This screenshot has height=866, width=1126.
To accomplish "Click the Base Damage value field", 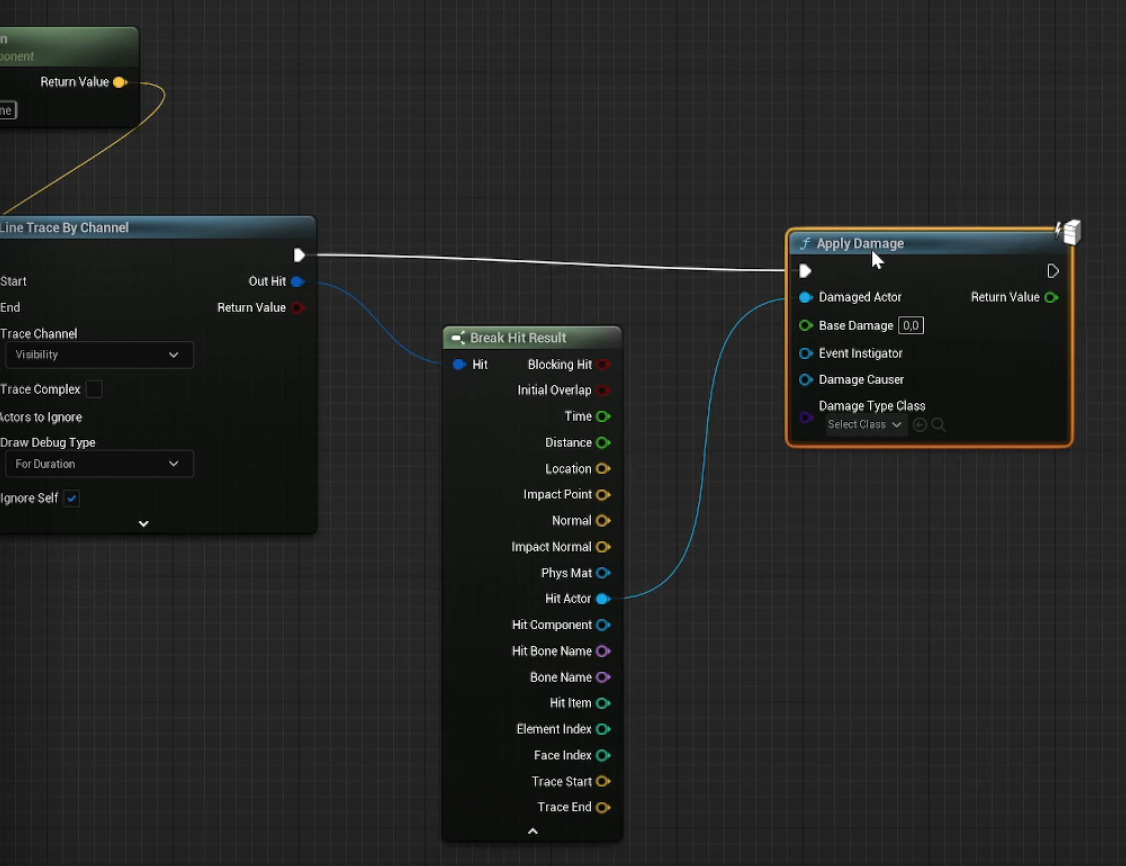I will [910, 326].
